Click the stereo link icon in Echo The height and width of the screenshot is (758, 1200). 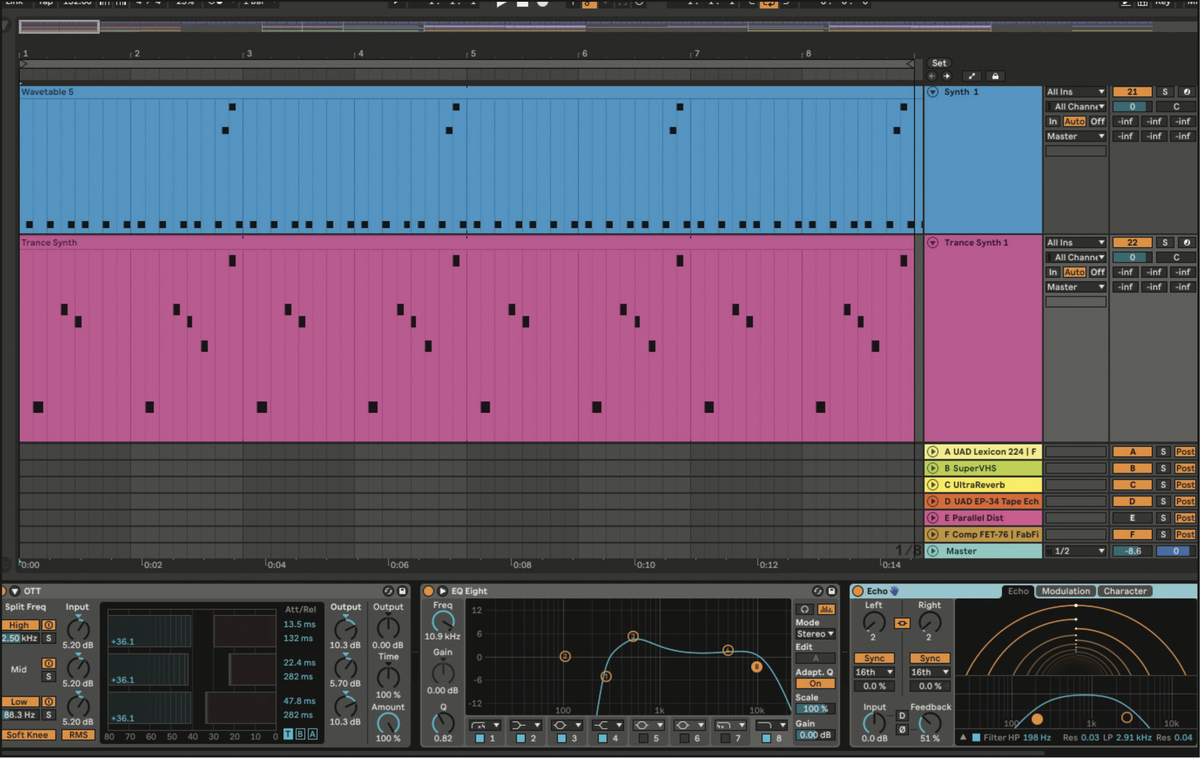(x=904, y=623)
